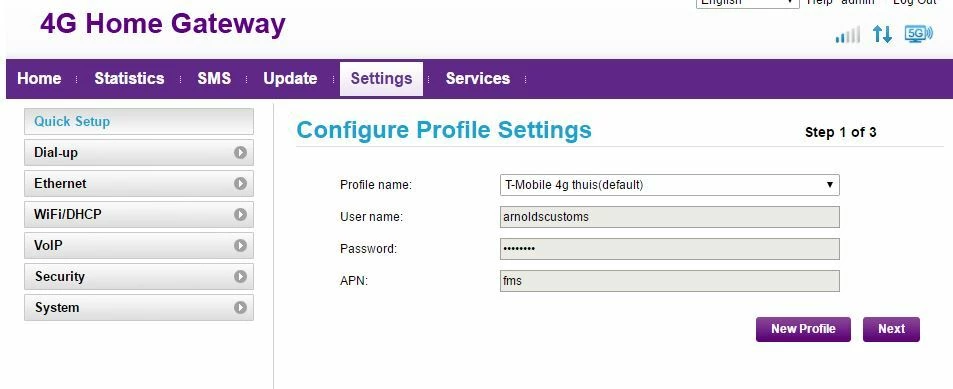The image size is (953, 389).
Task: Select Quick Setup in the sidebar
Action: coord(139,122)
